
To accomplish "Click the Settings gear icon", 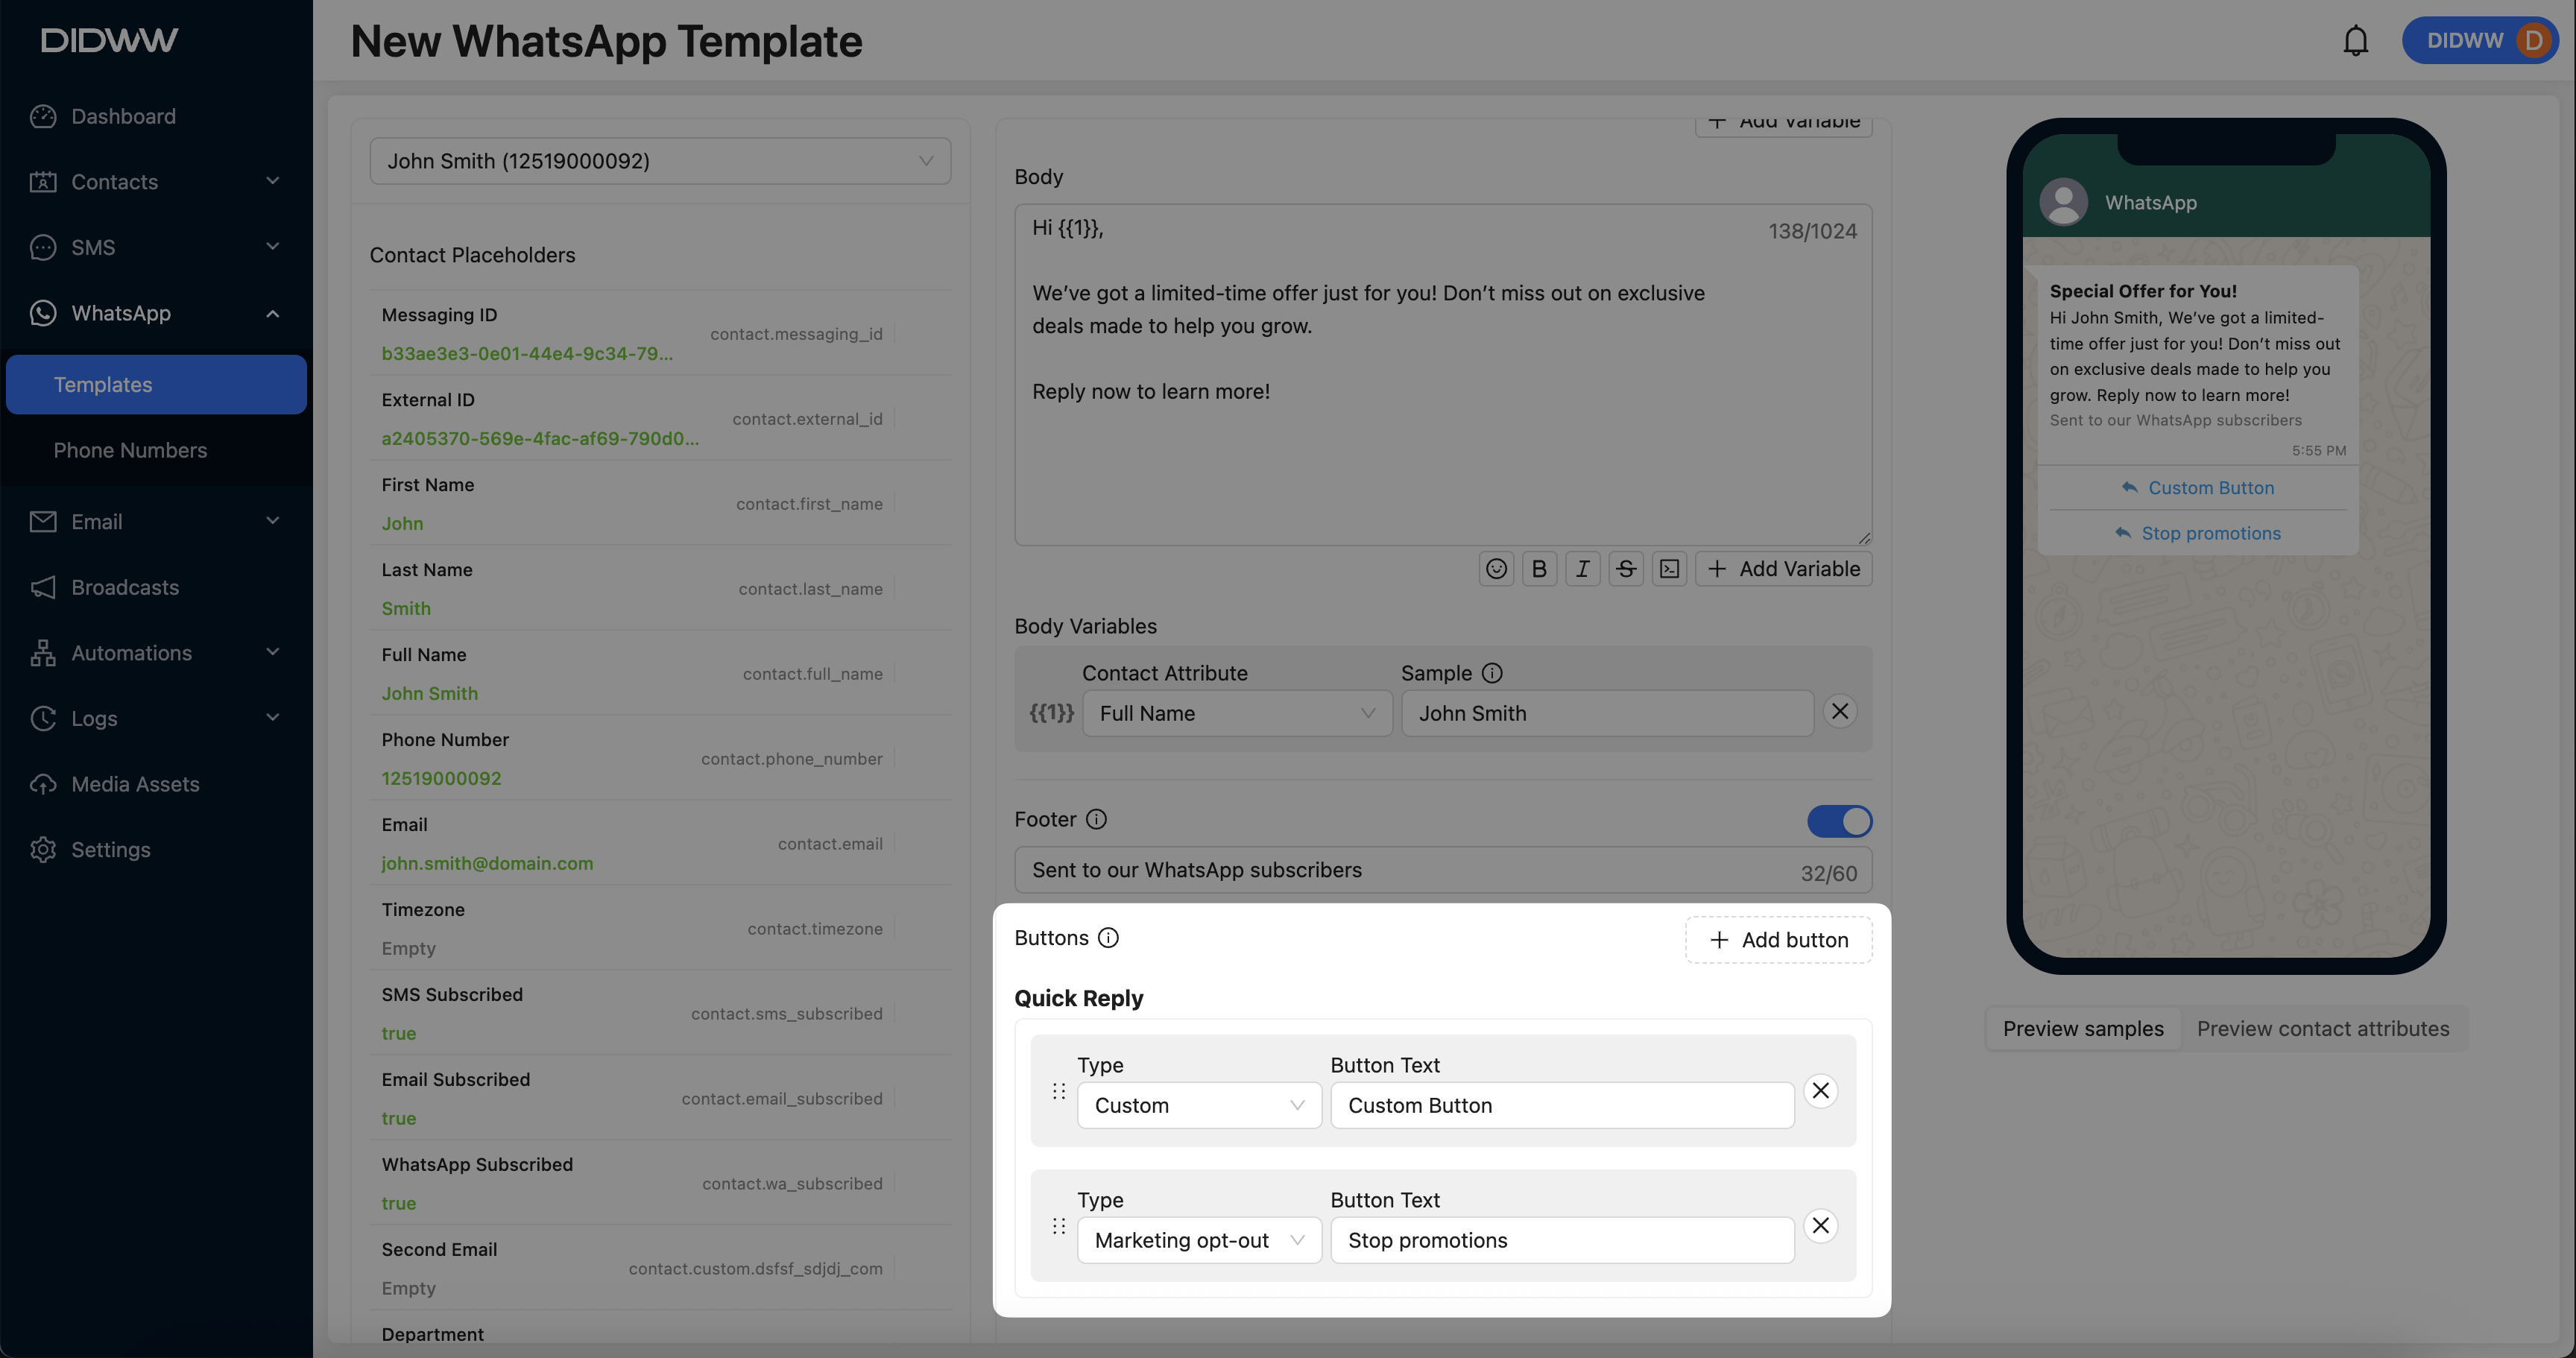I will pos(43,849).
